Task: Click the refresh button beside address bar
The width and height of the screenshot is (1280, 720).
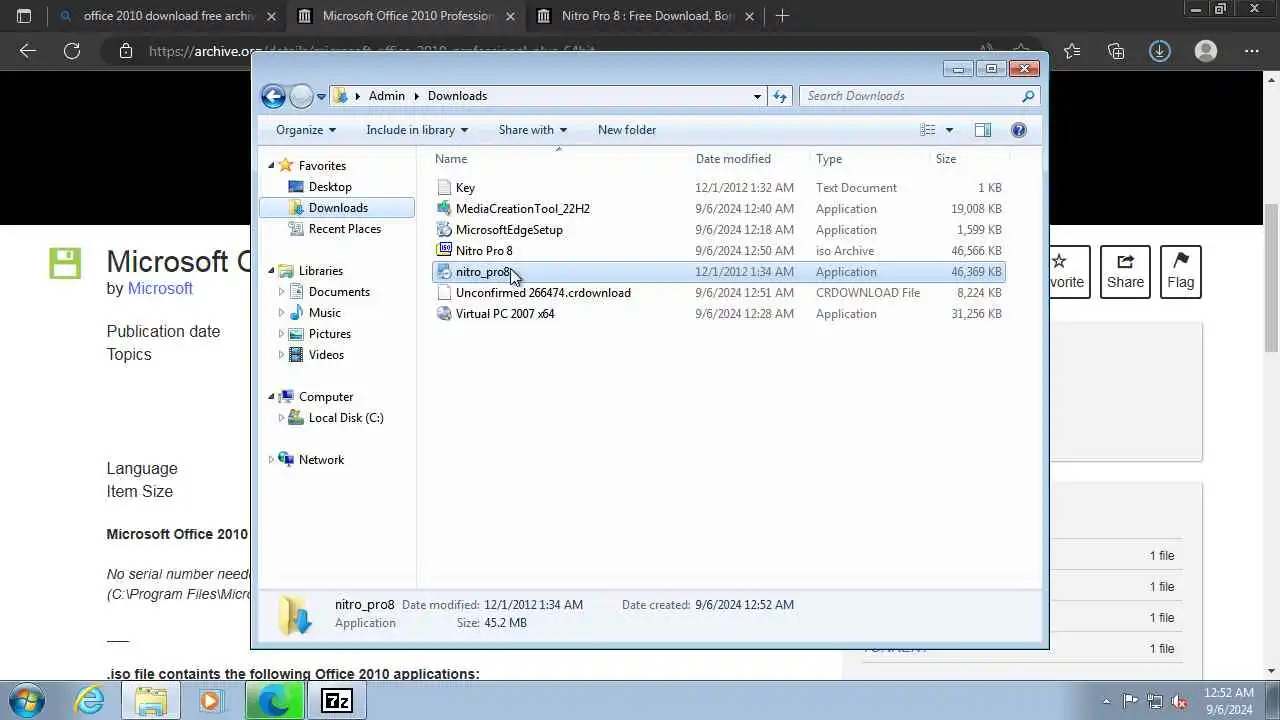Action: pyautogui.click(x=780, y=96)
